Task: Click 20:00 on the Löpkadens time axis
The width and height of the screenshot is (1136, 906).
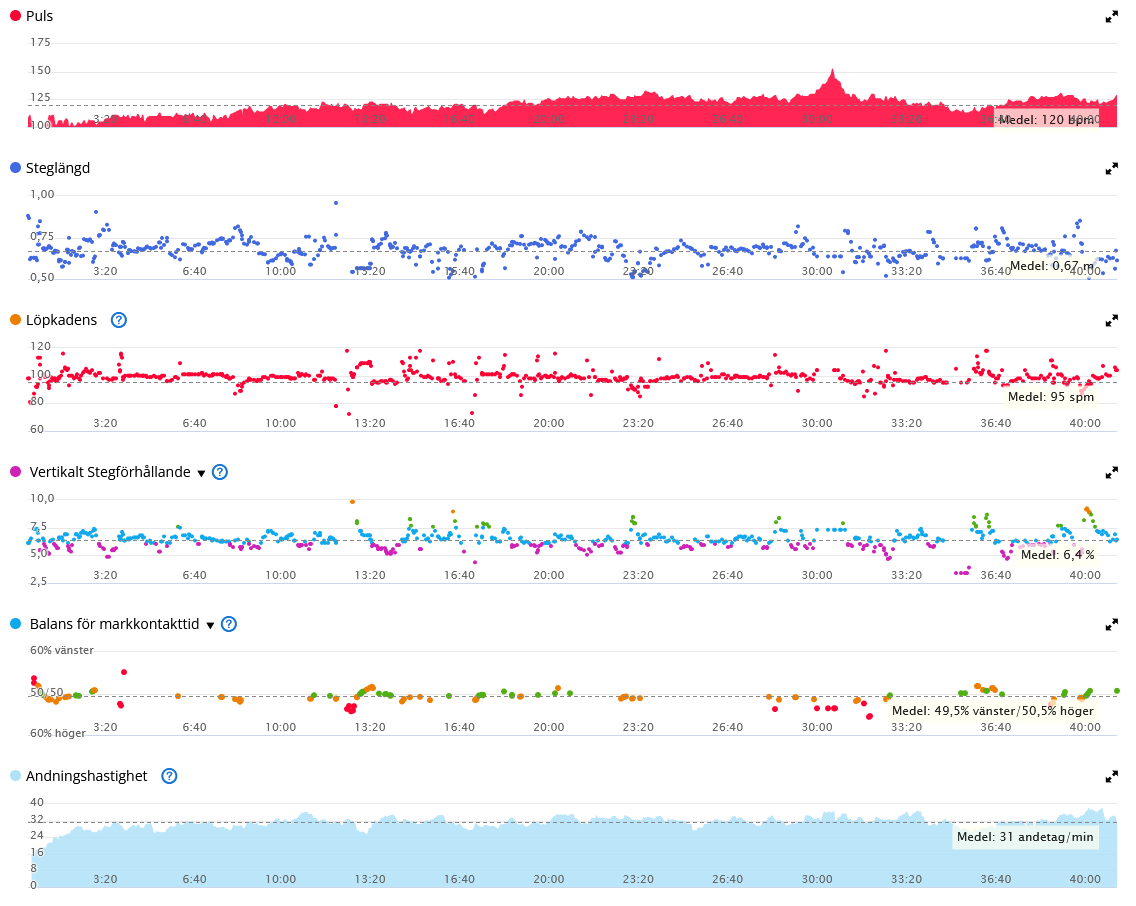Action: point(548,423)
